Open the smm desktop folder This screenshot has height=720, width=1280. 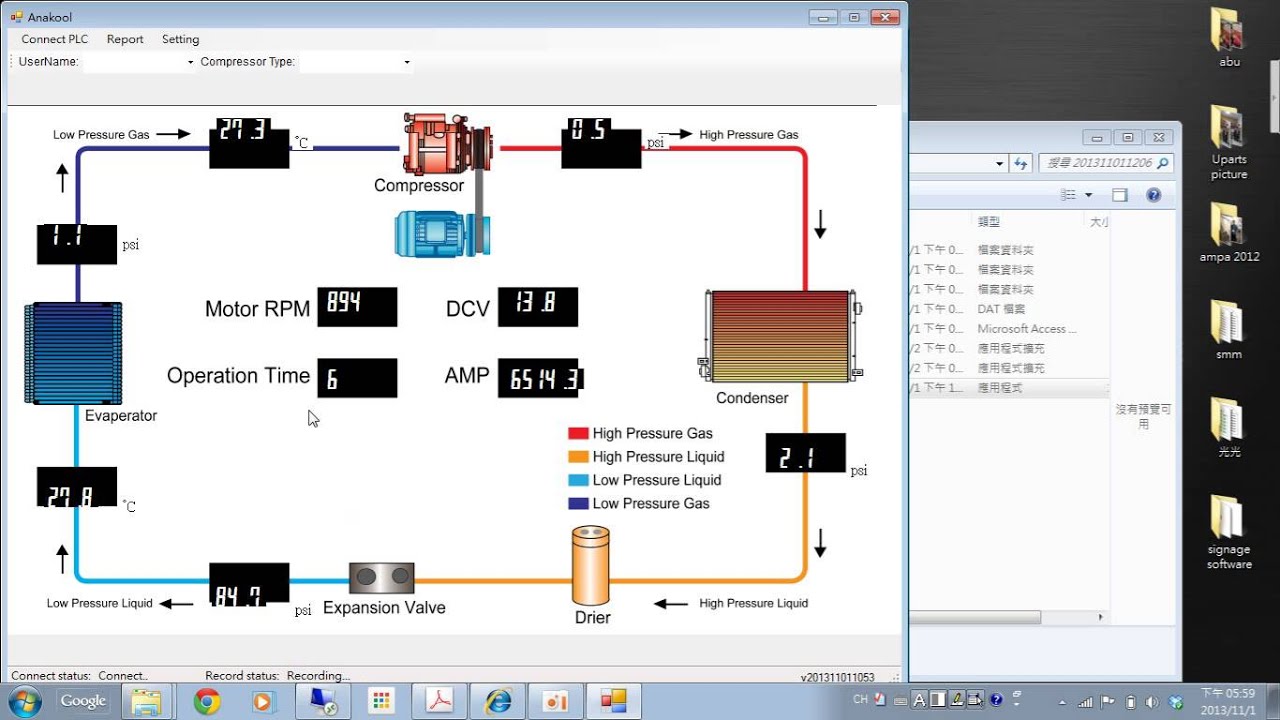[x=1229, y=329]
